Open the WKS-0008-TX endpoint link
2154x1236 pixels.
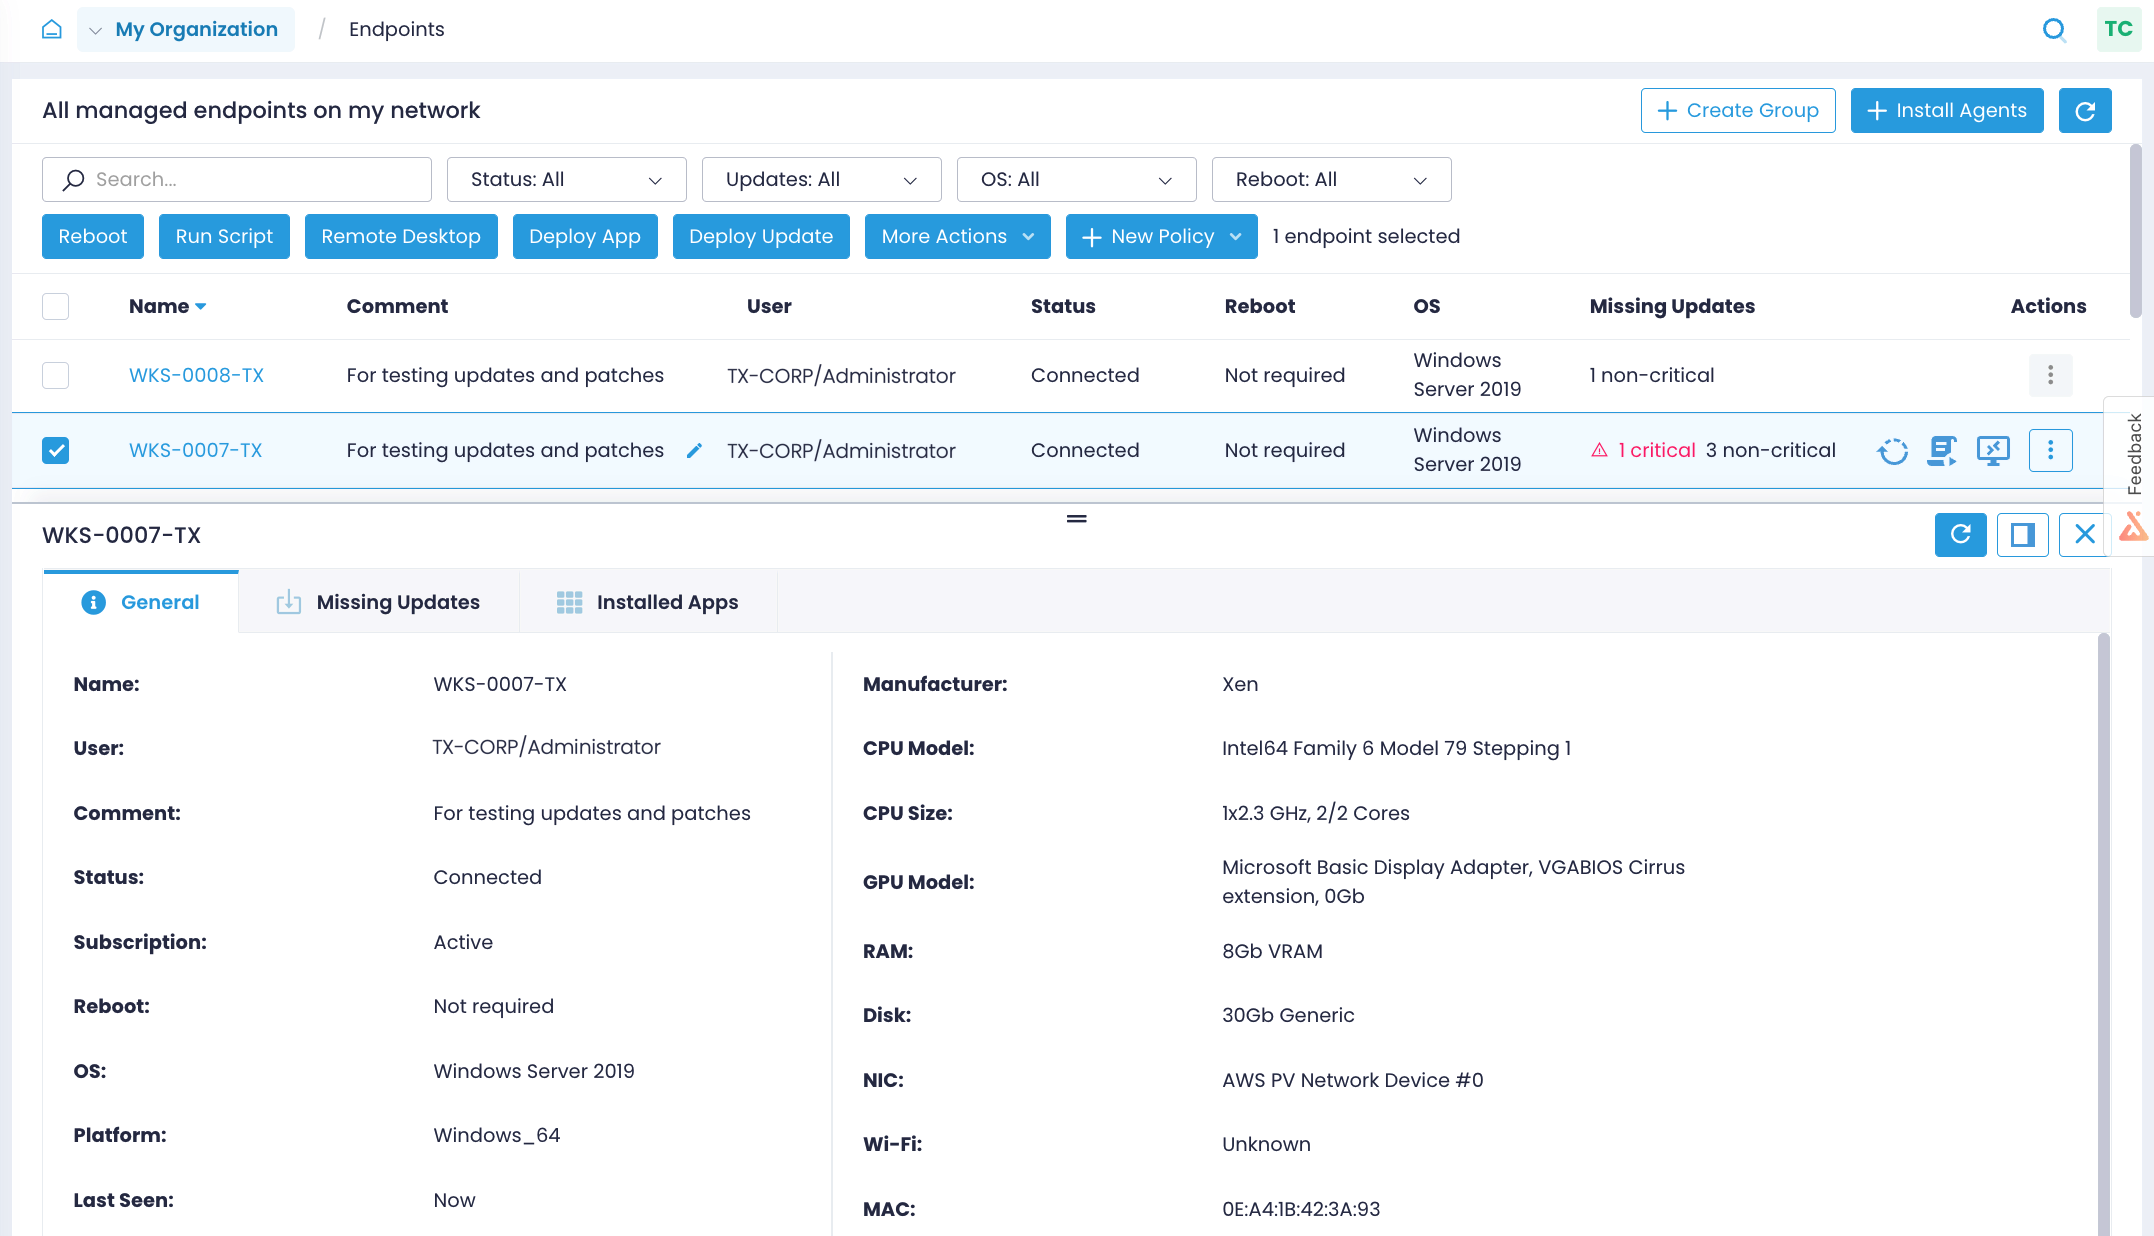(196, 375)
